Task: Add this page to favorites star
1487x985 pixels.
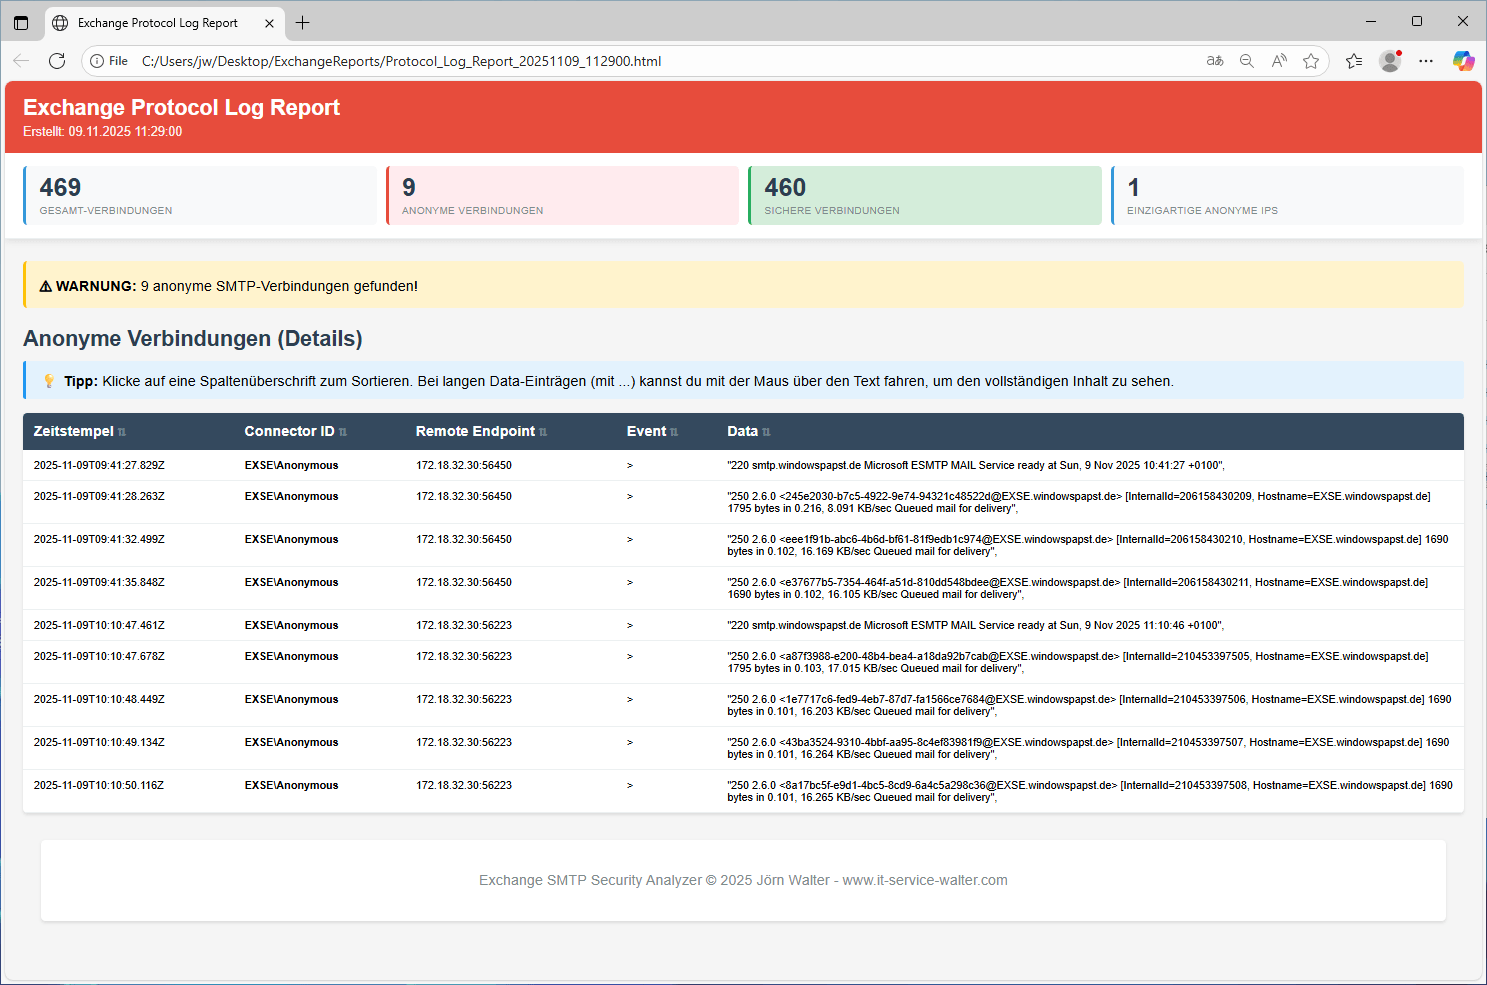Action: point(1311,61)
